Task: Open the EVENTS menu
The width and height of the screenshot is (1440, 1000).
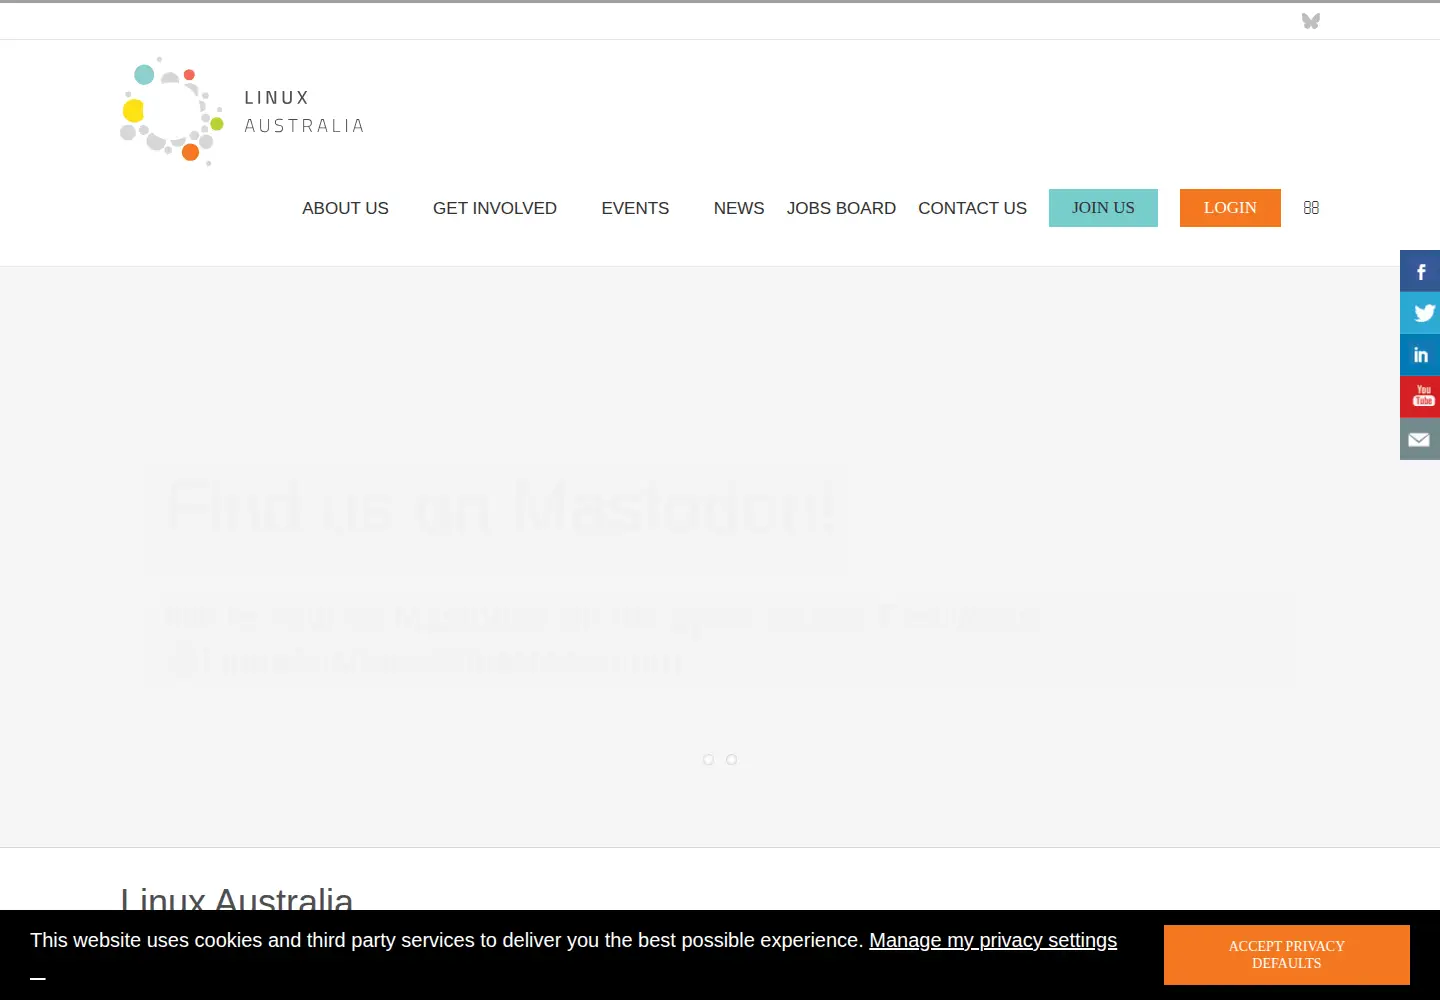Action: point(635,208)
